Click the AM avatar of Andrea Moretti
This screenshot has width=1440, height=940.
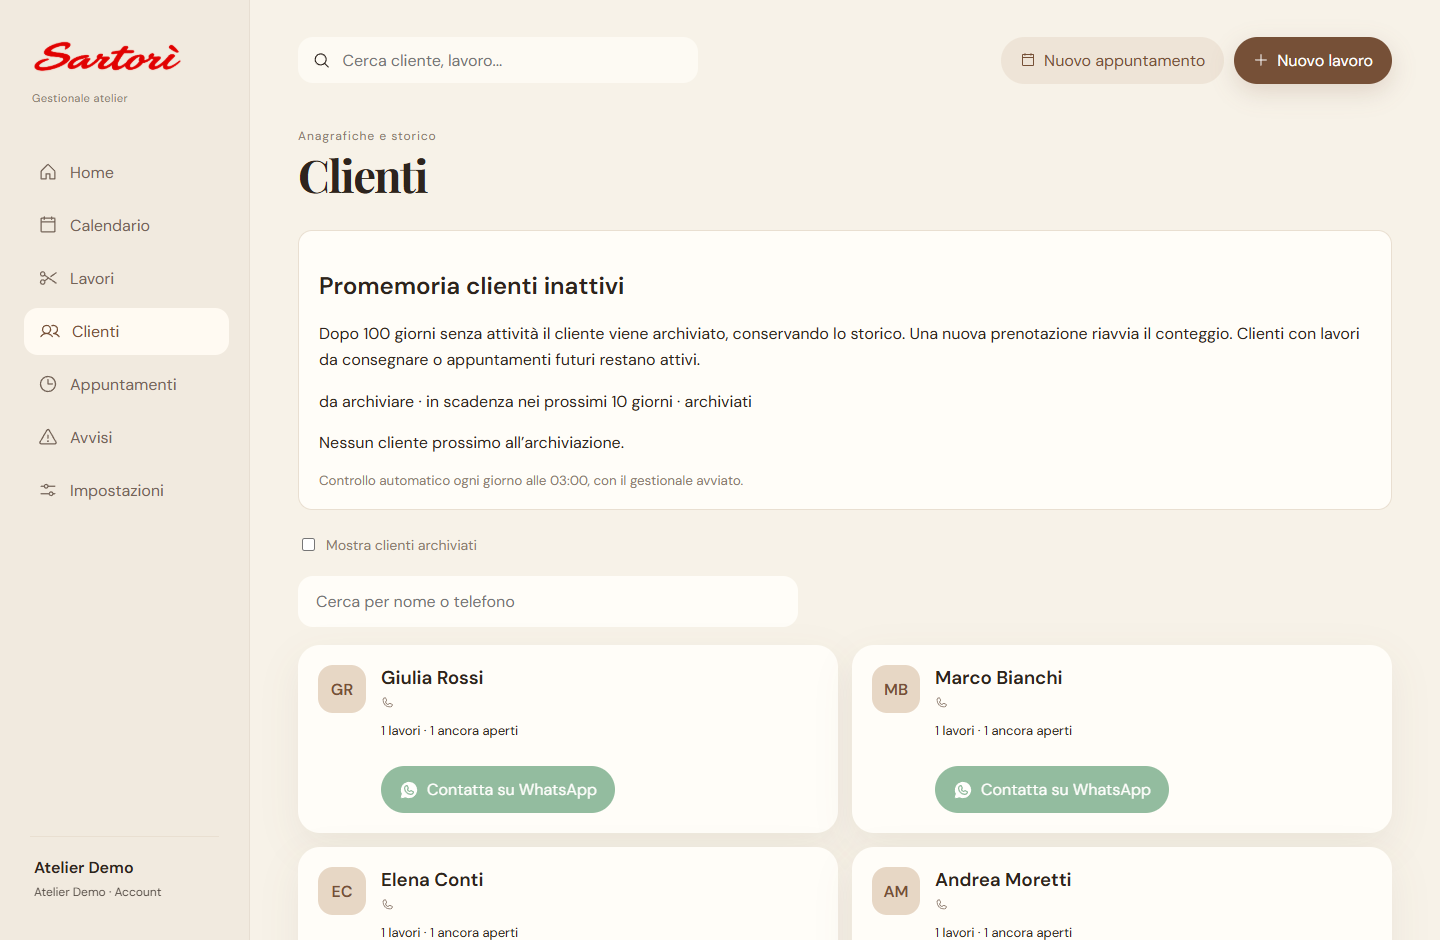tap(896, 891)
